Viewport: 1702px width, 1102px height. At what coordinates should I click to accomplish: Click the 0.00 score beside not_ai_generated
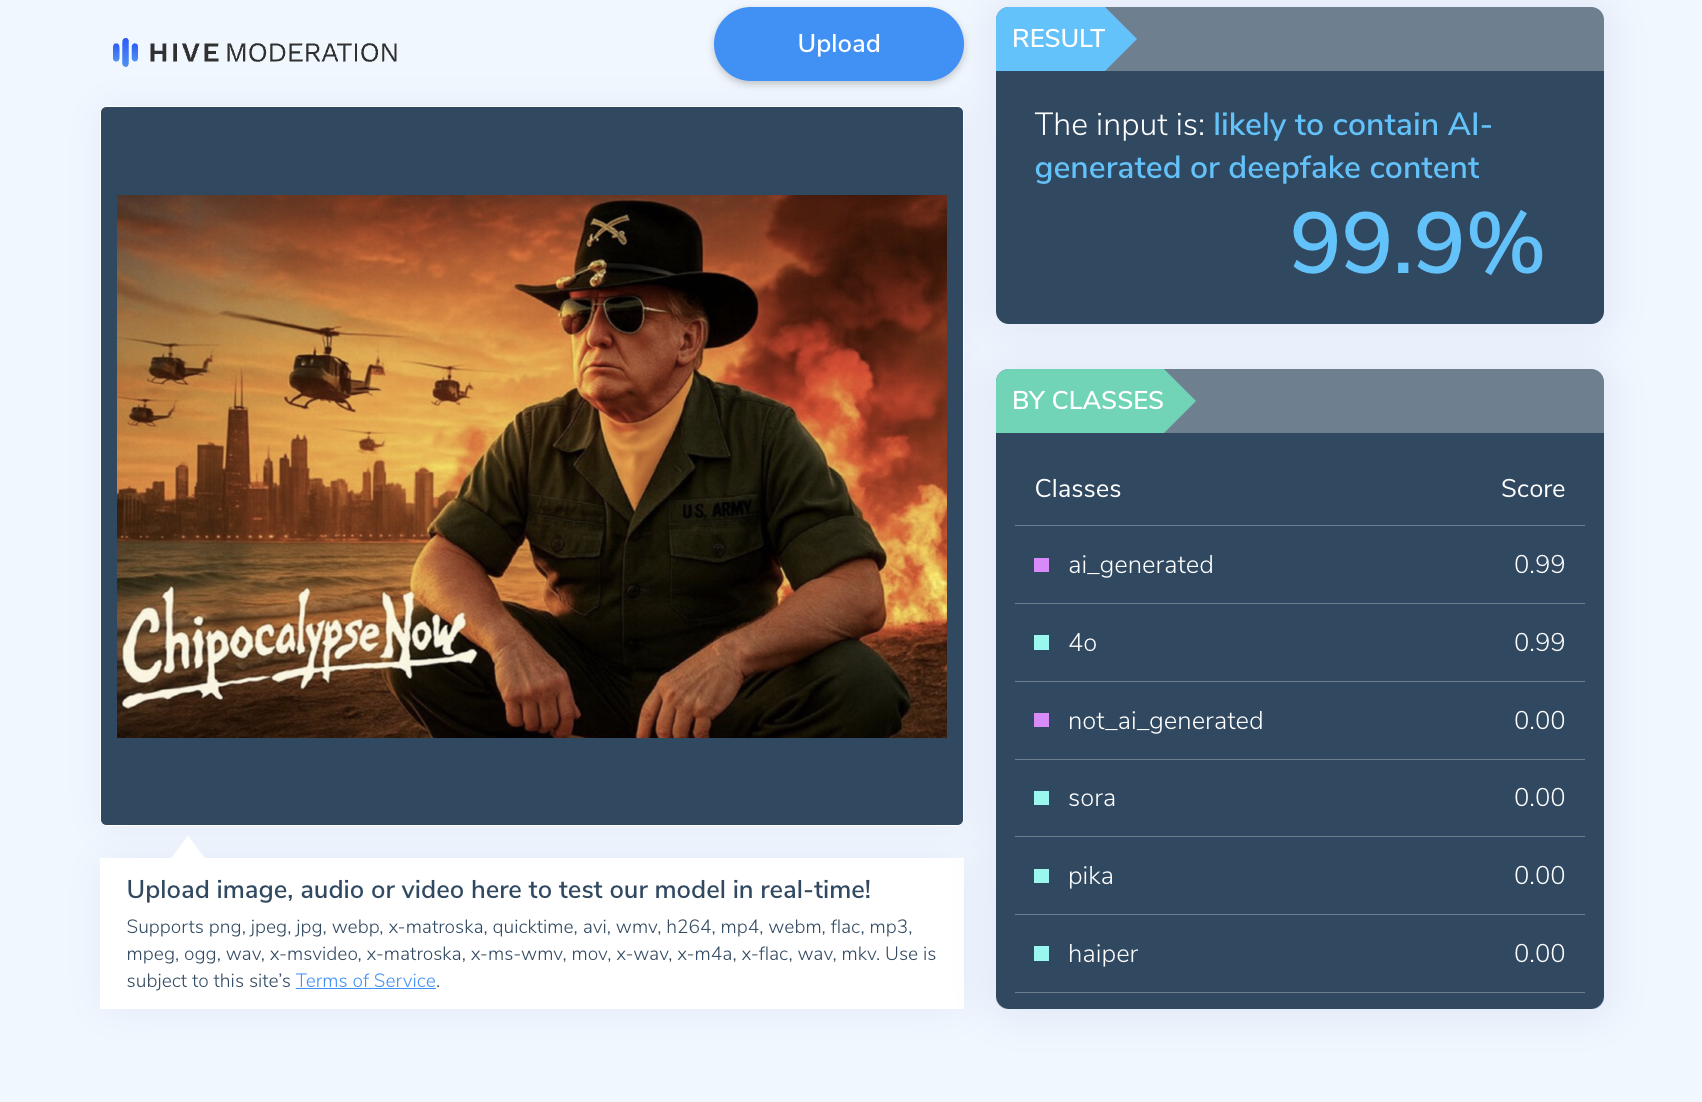[1539, 721]
